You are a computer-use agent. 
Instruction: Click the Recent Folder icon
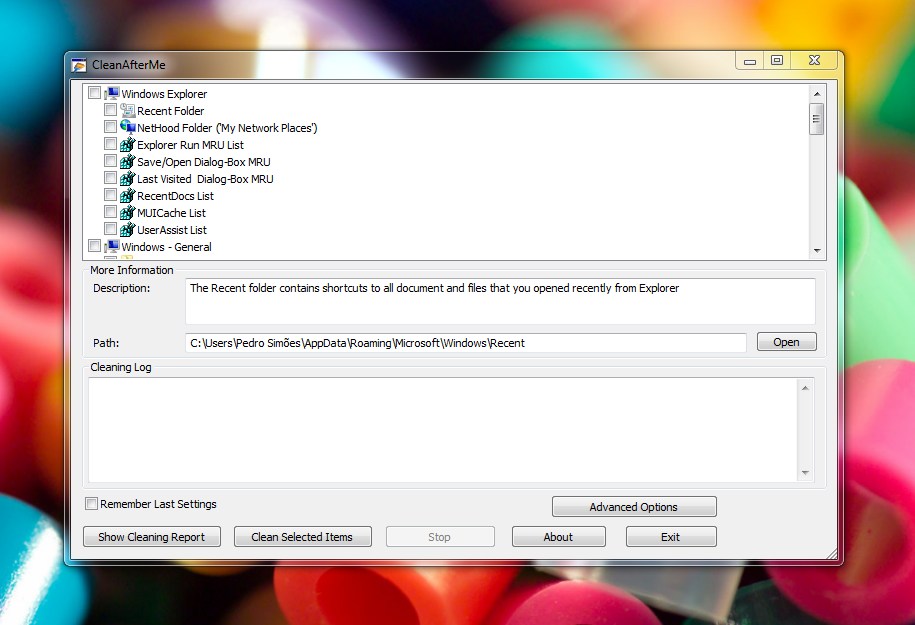point(127,110)
